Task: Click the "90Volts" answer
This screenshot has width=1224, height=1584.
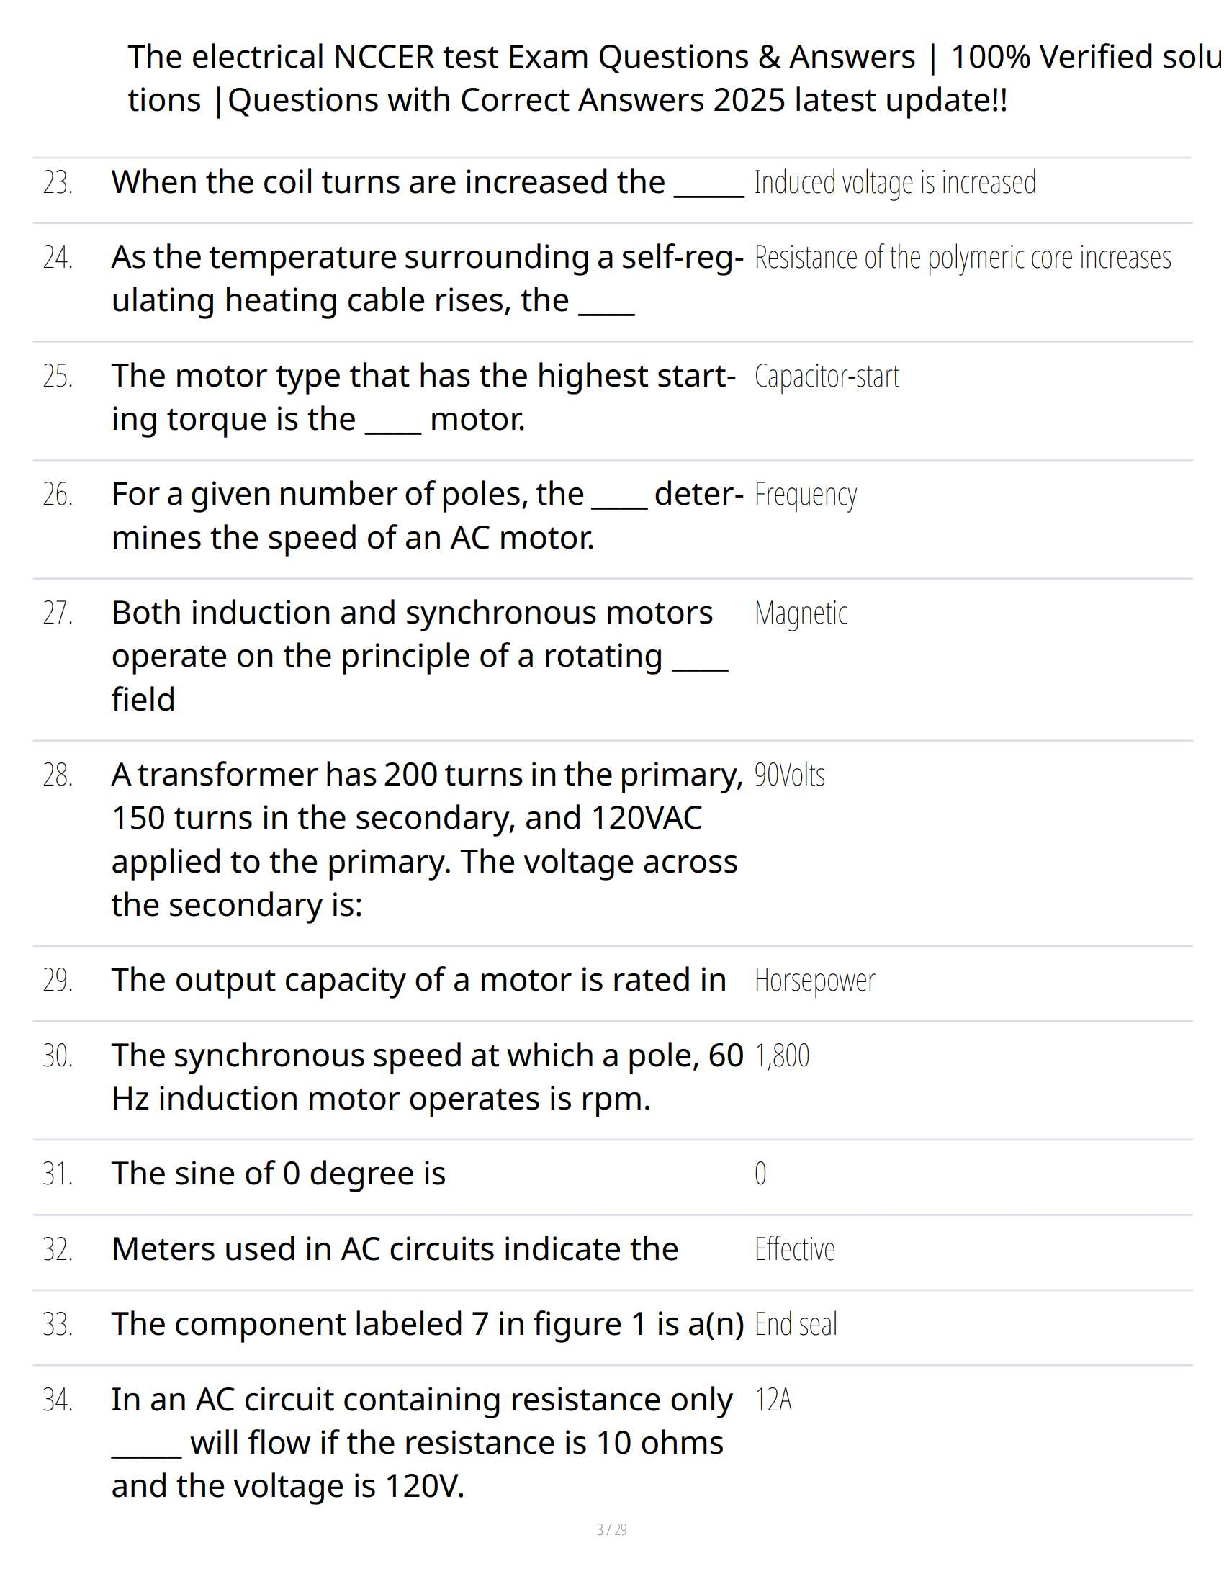Action: tap(789, 775)
